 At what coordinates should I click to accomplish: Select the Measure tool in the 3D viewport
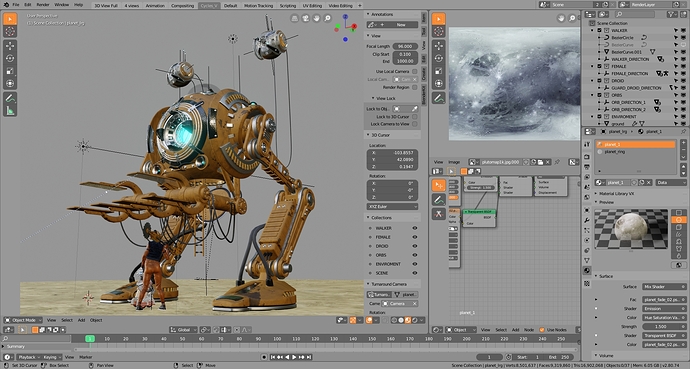click(10, 110)
